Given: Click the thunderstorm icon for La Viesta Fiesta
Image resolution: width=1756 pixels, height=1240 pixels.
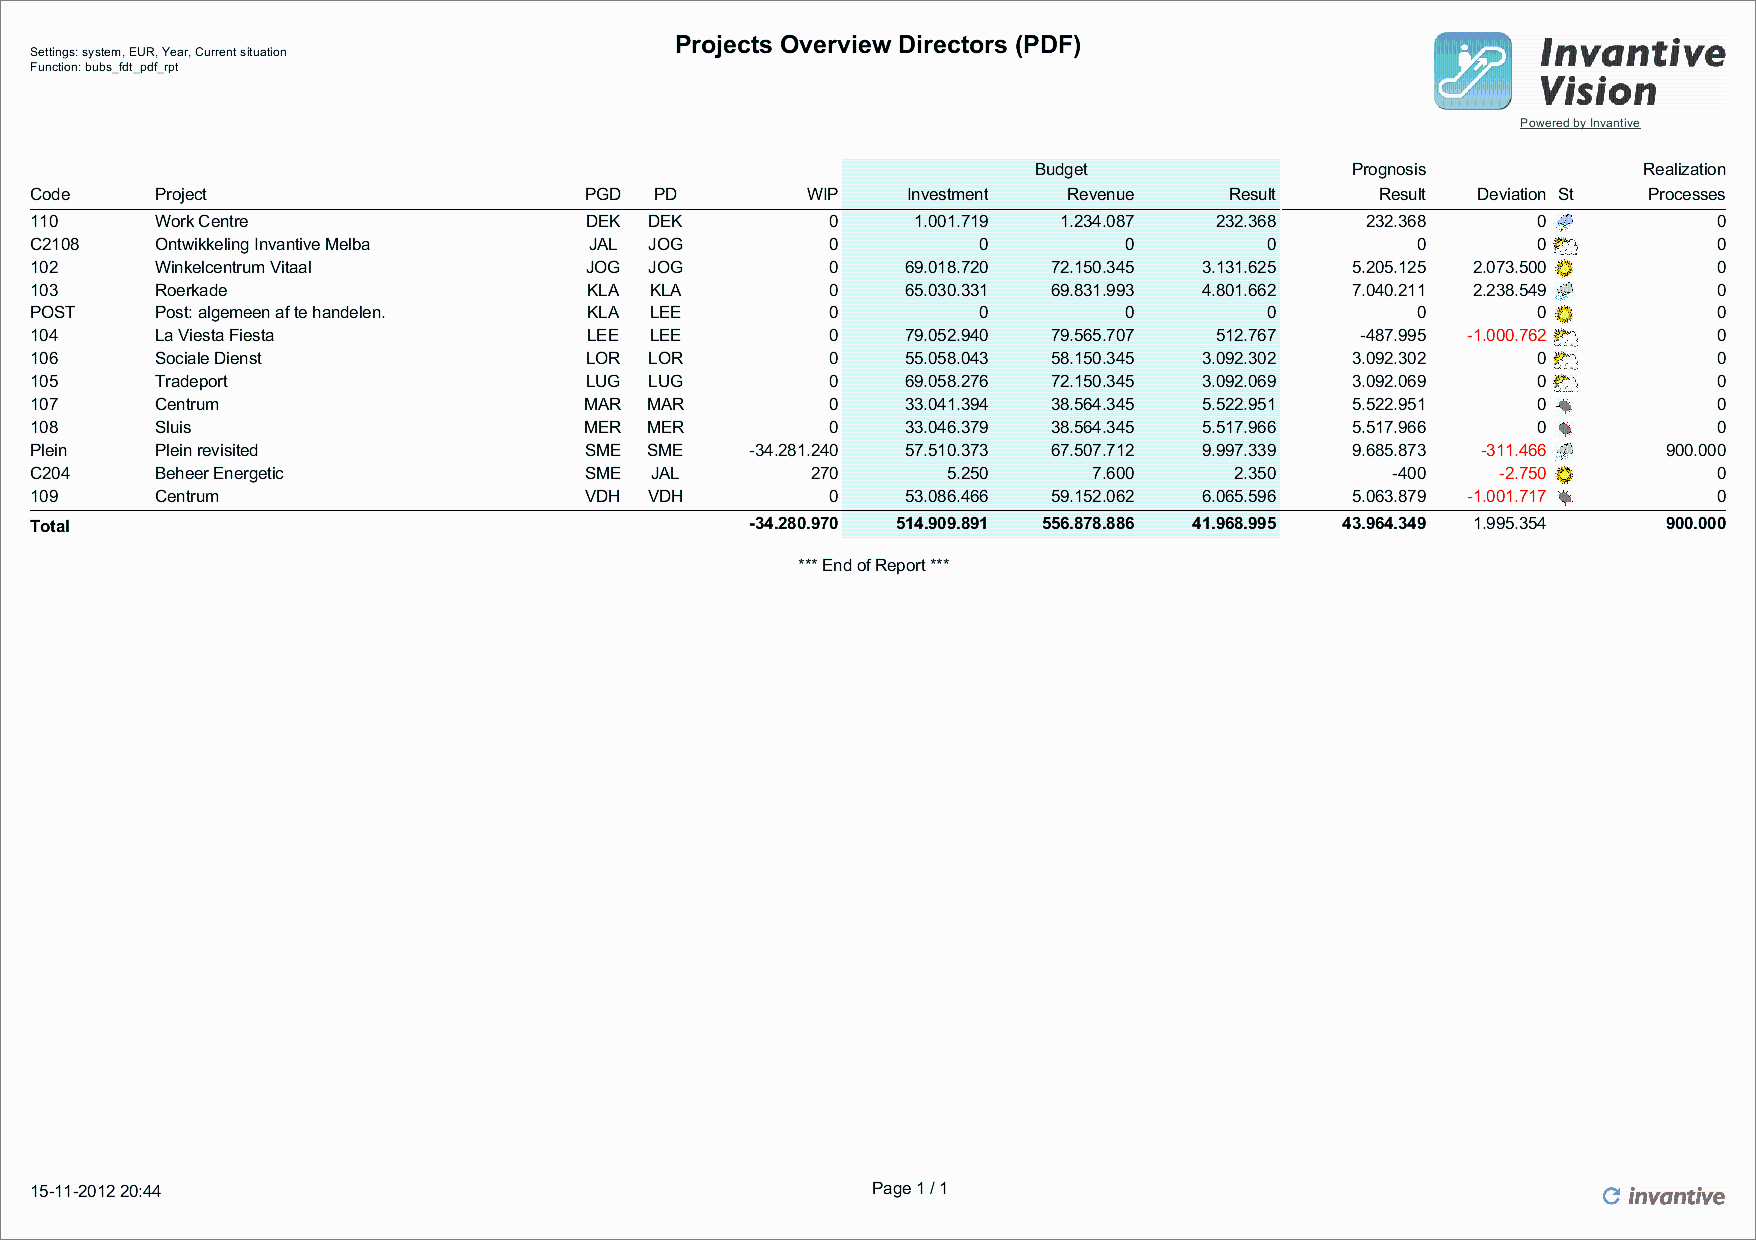Looking at the screenshot, I should (x=1565, y=335).
